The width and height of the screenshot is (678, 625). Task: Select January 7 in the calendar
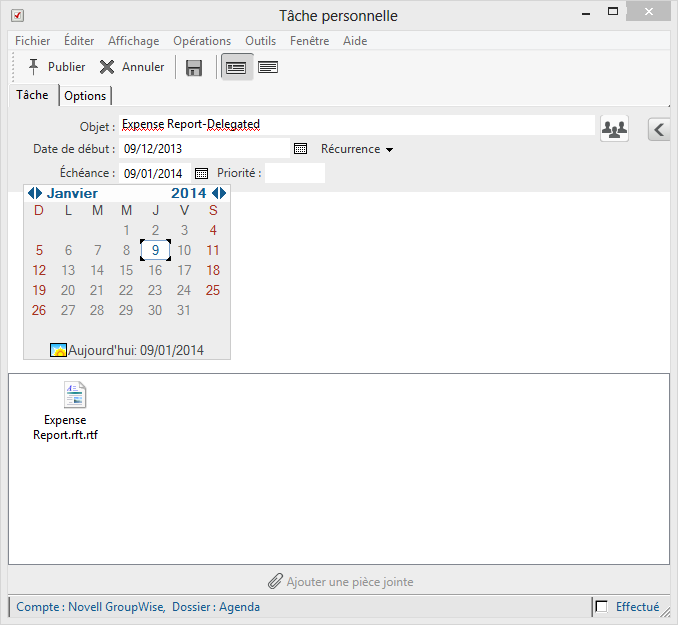pos(98,250)
